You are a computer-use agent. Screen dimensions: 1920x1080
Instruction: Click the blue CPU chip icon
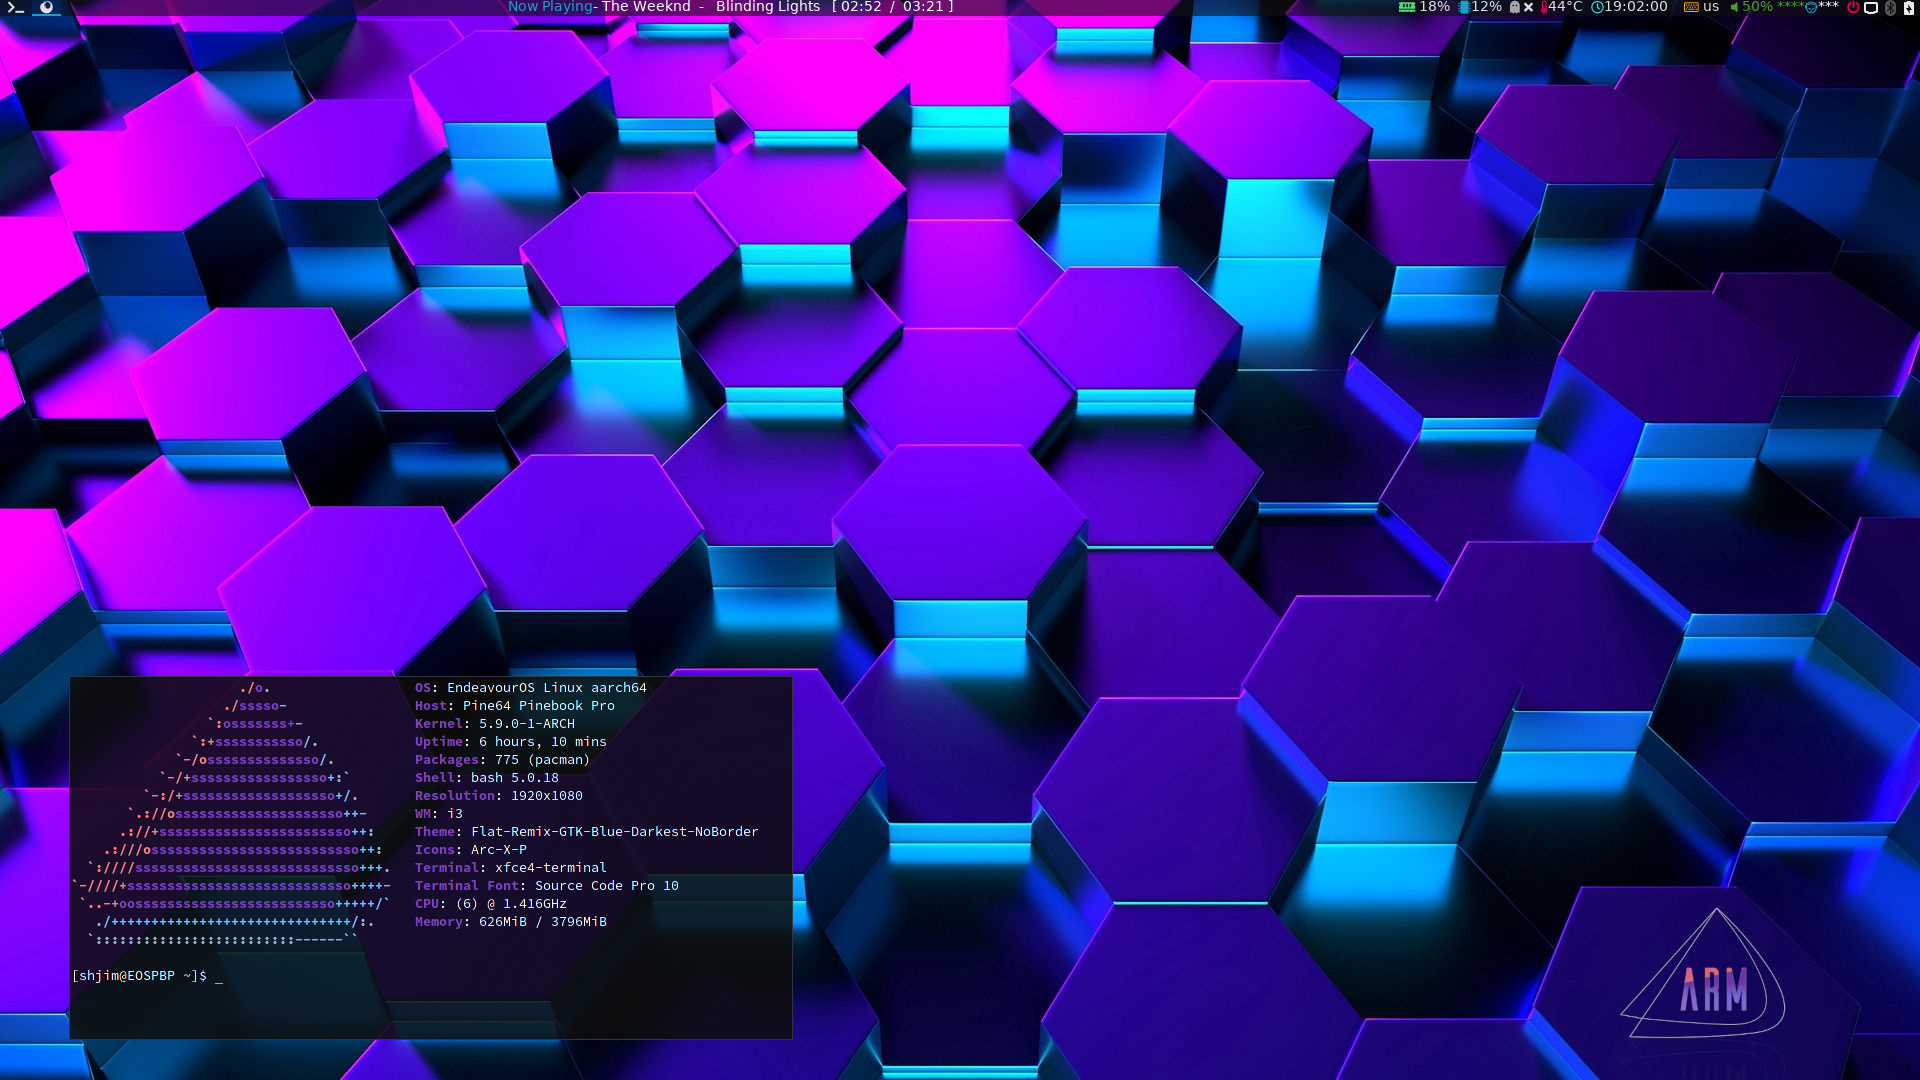click(x=1464, y=7)
